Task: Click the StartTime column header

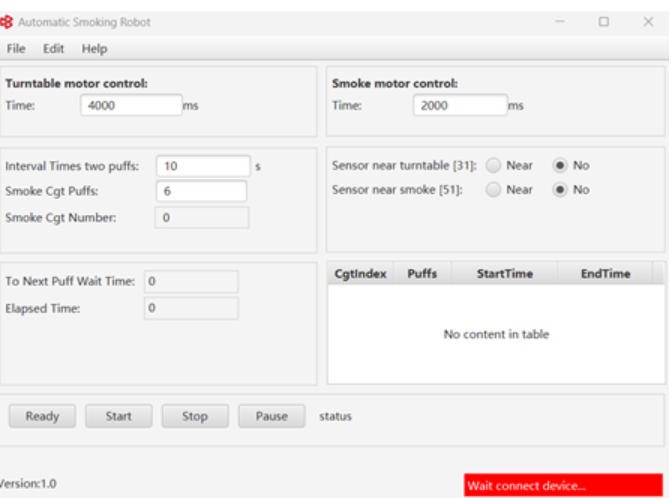Action: tap(505, 273)
